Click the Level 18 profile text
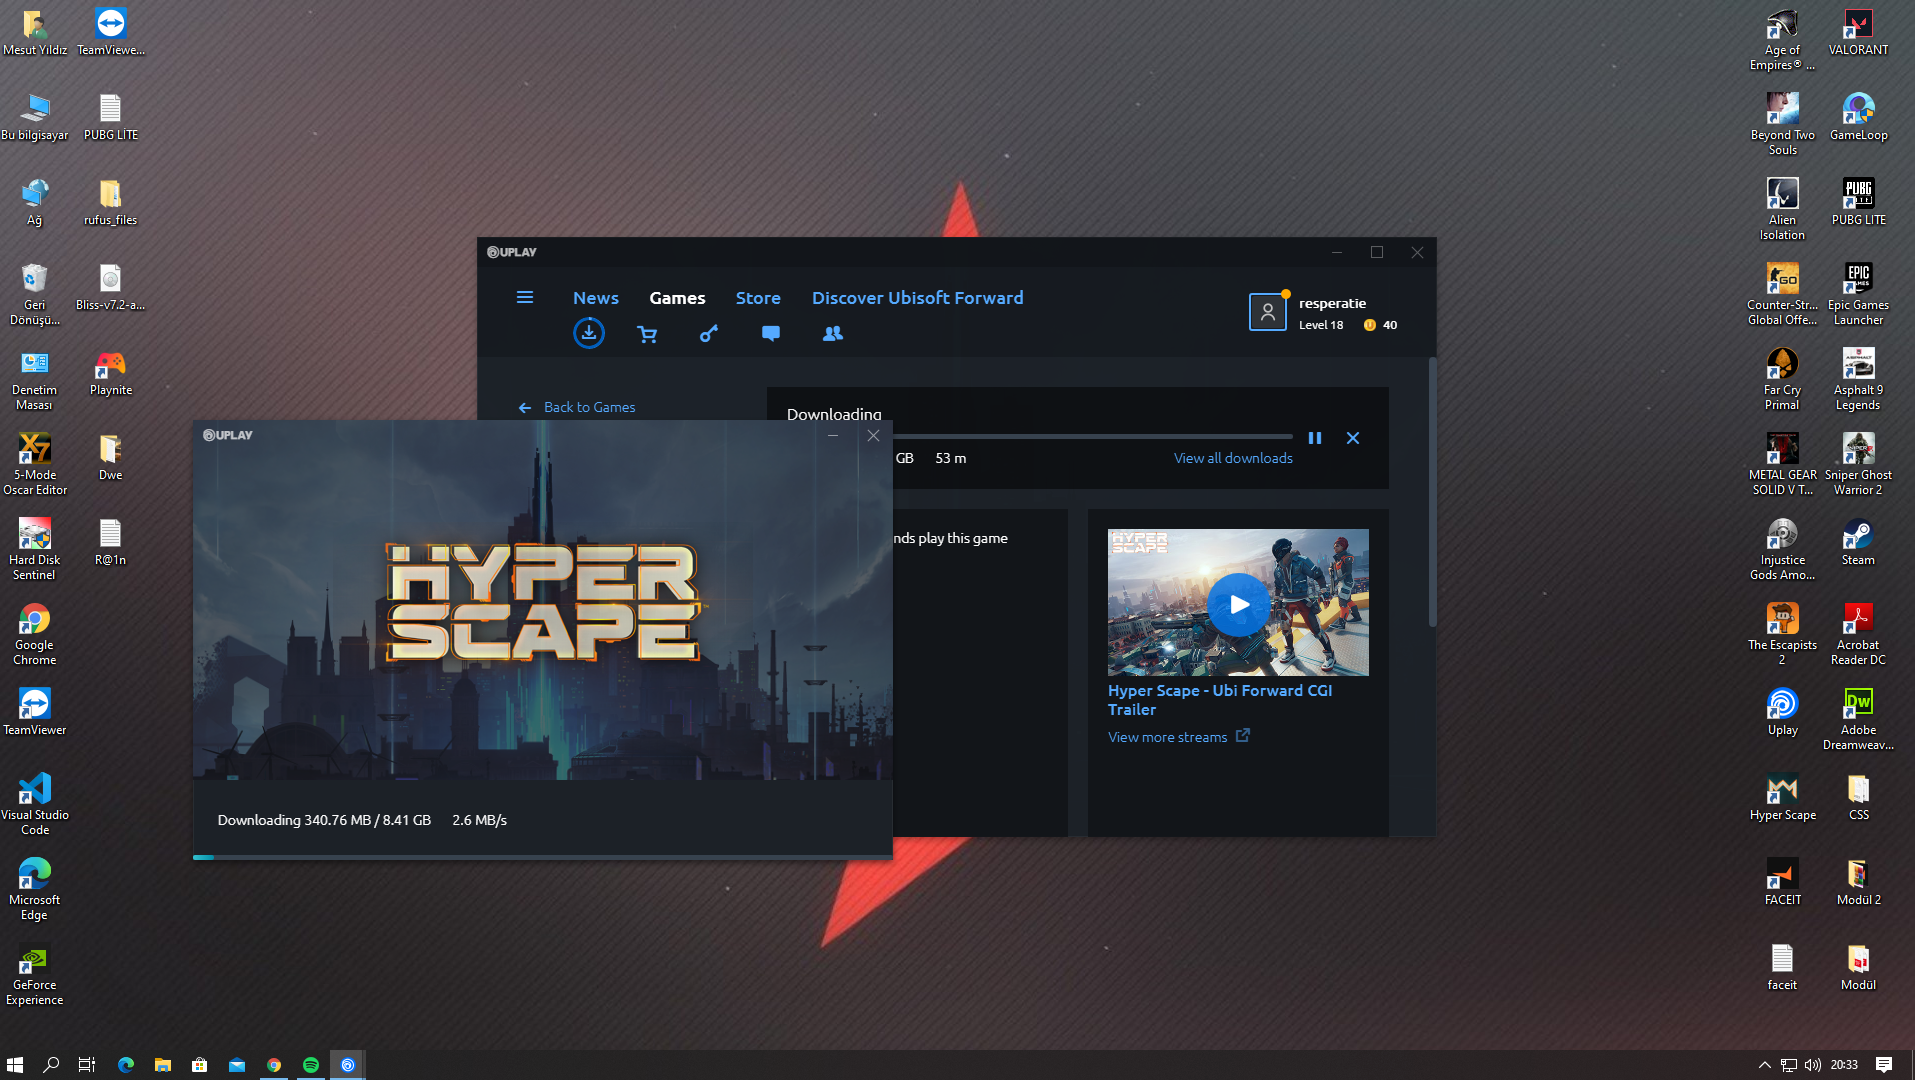This screenshot has height=1080, width=1915. tap(1321, 325)
